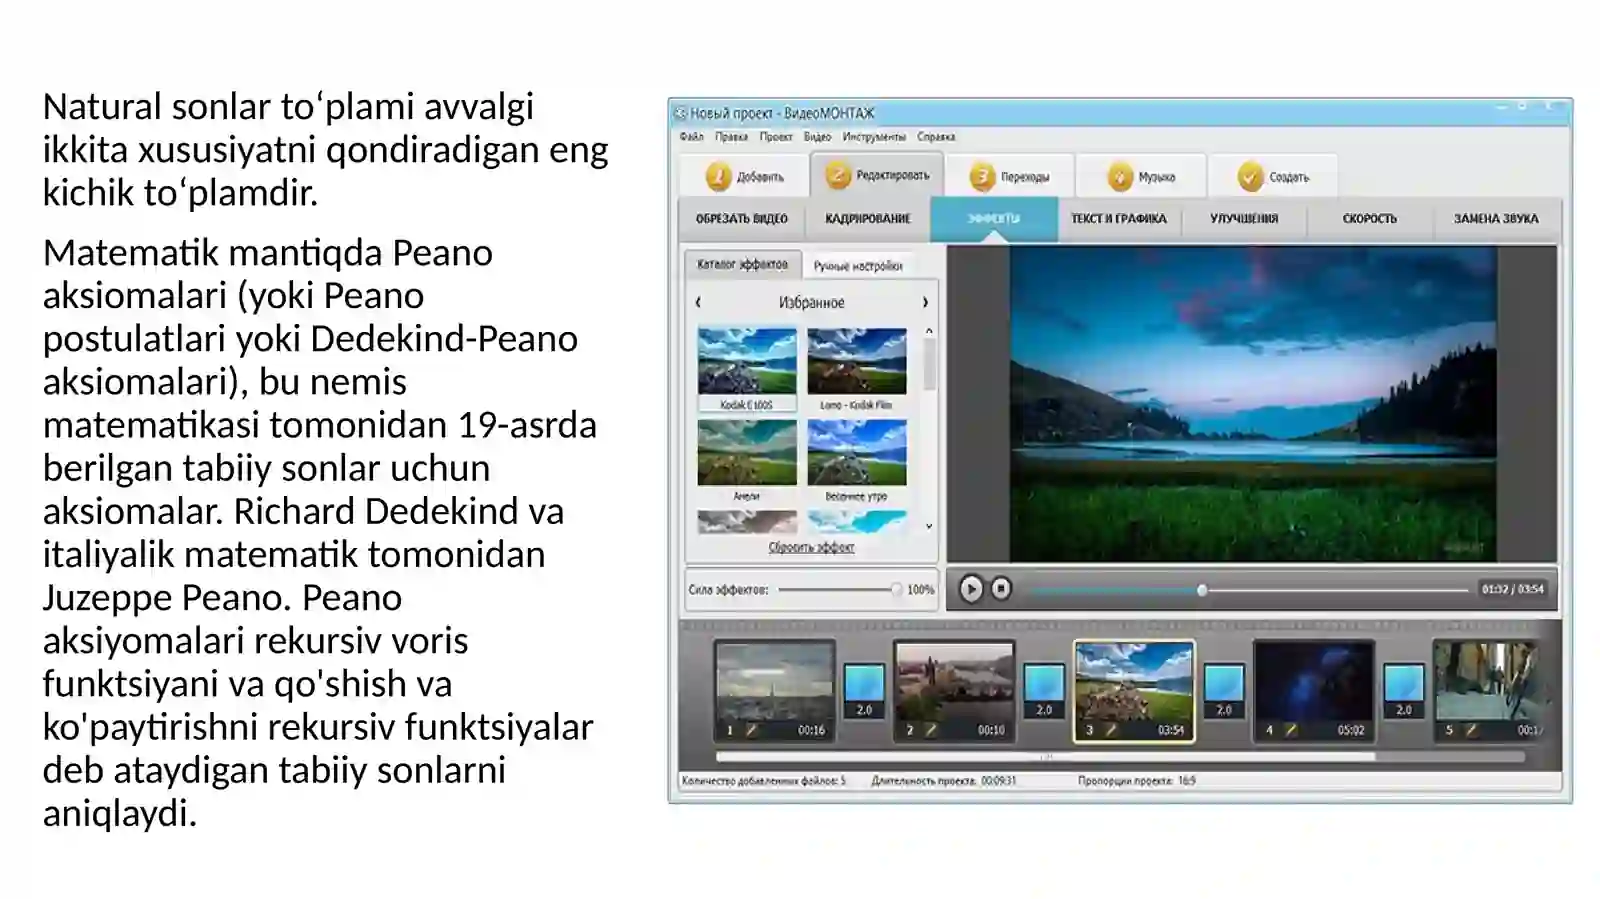Click the pencil edit icon on clip 4

pyautogui.click(x=1292, y=730)
